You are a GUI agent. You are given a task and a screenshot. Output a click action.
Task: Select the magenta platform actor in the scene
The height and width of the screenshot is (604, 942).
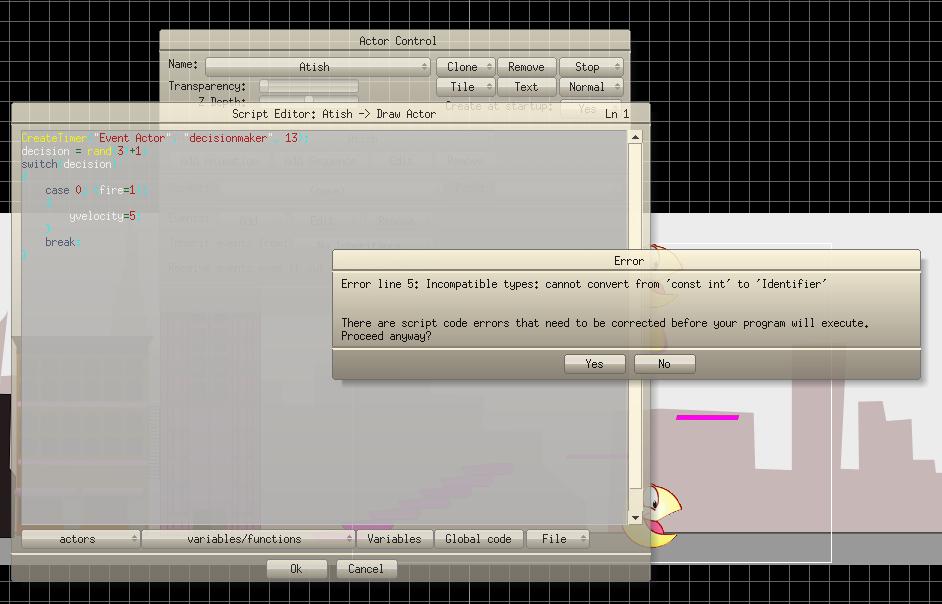click(x=707, y=417)
